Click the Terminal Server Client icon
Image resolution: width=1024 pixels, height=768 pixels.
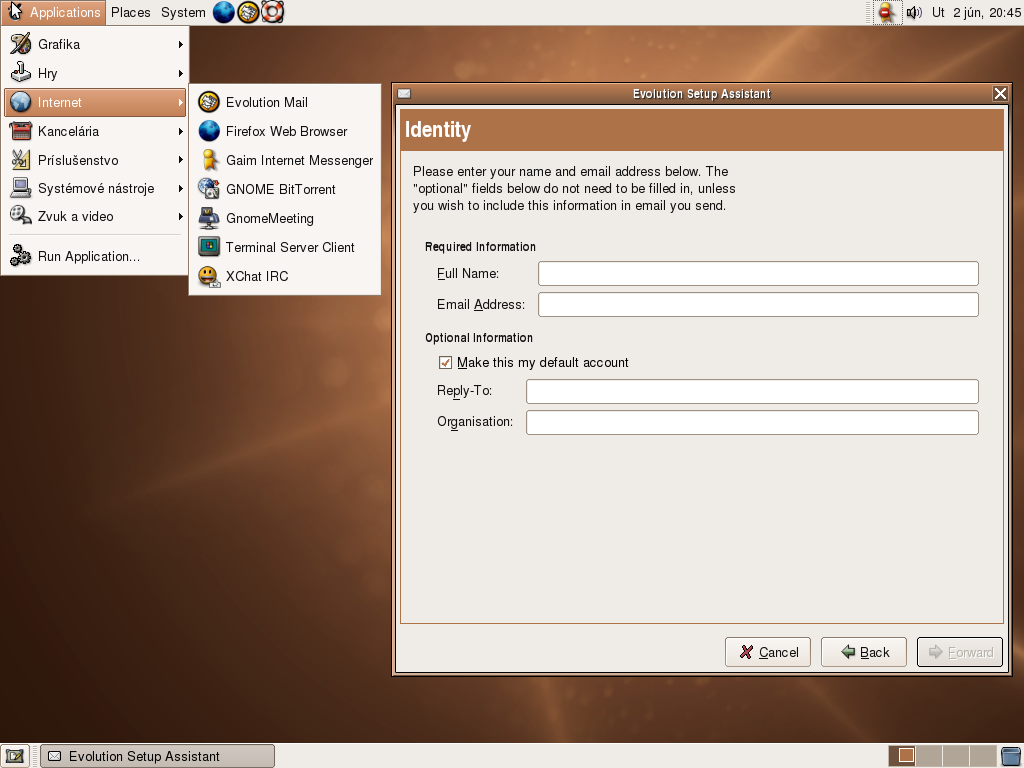point(209,247)
